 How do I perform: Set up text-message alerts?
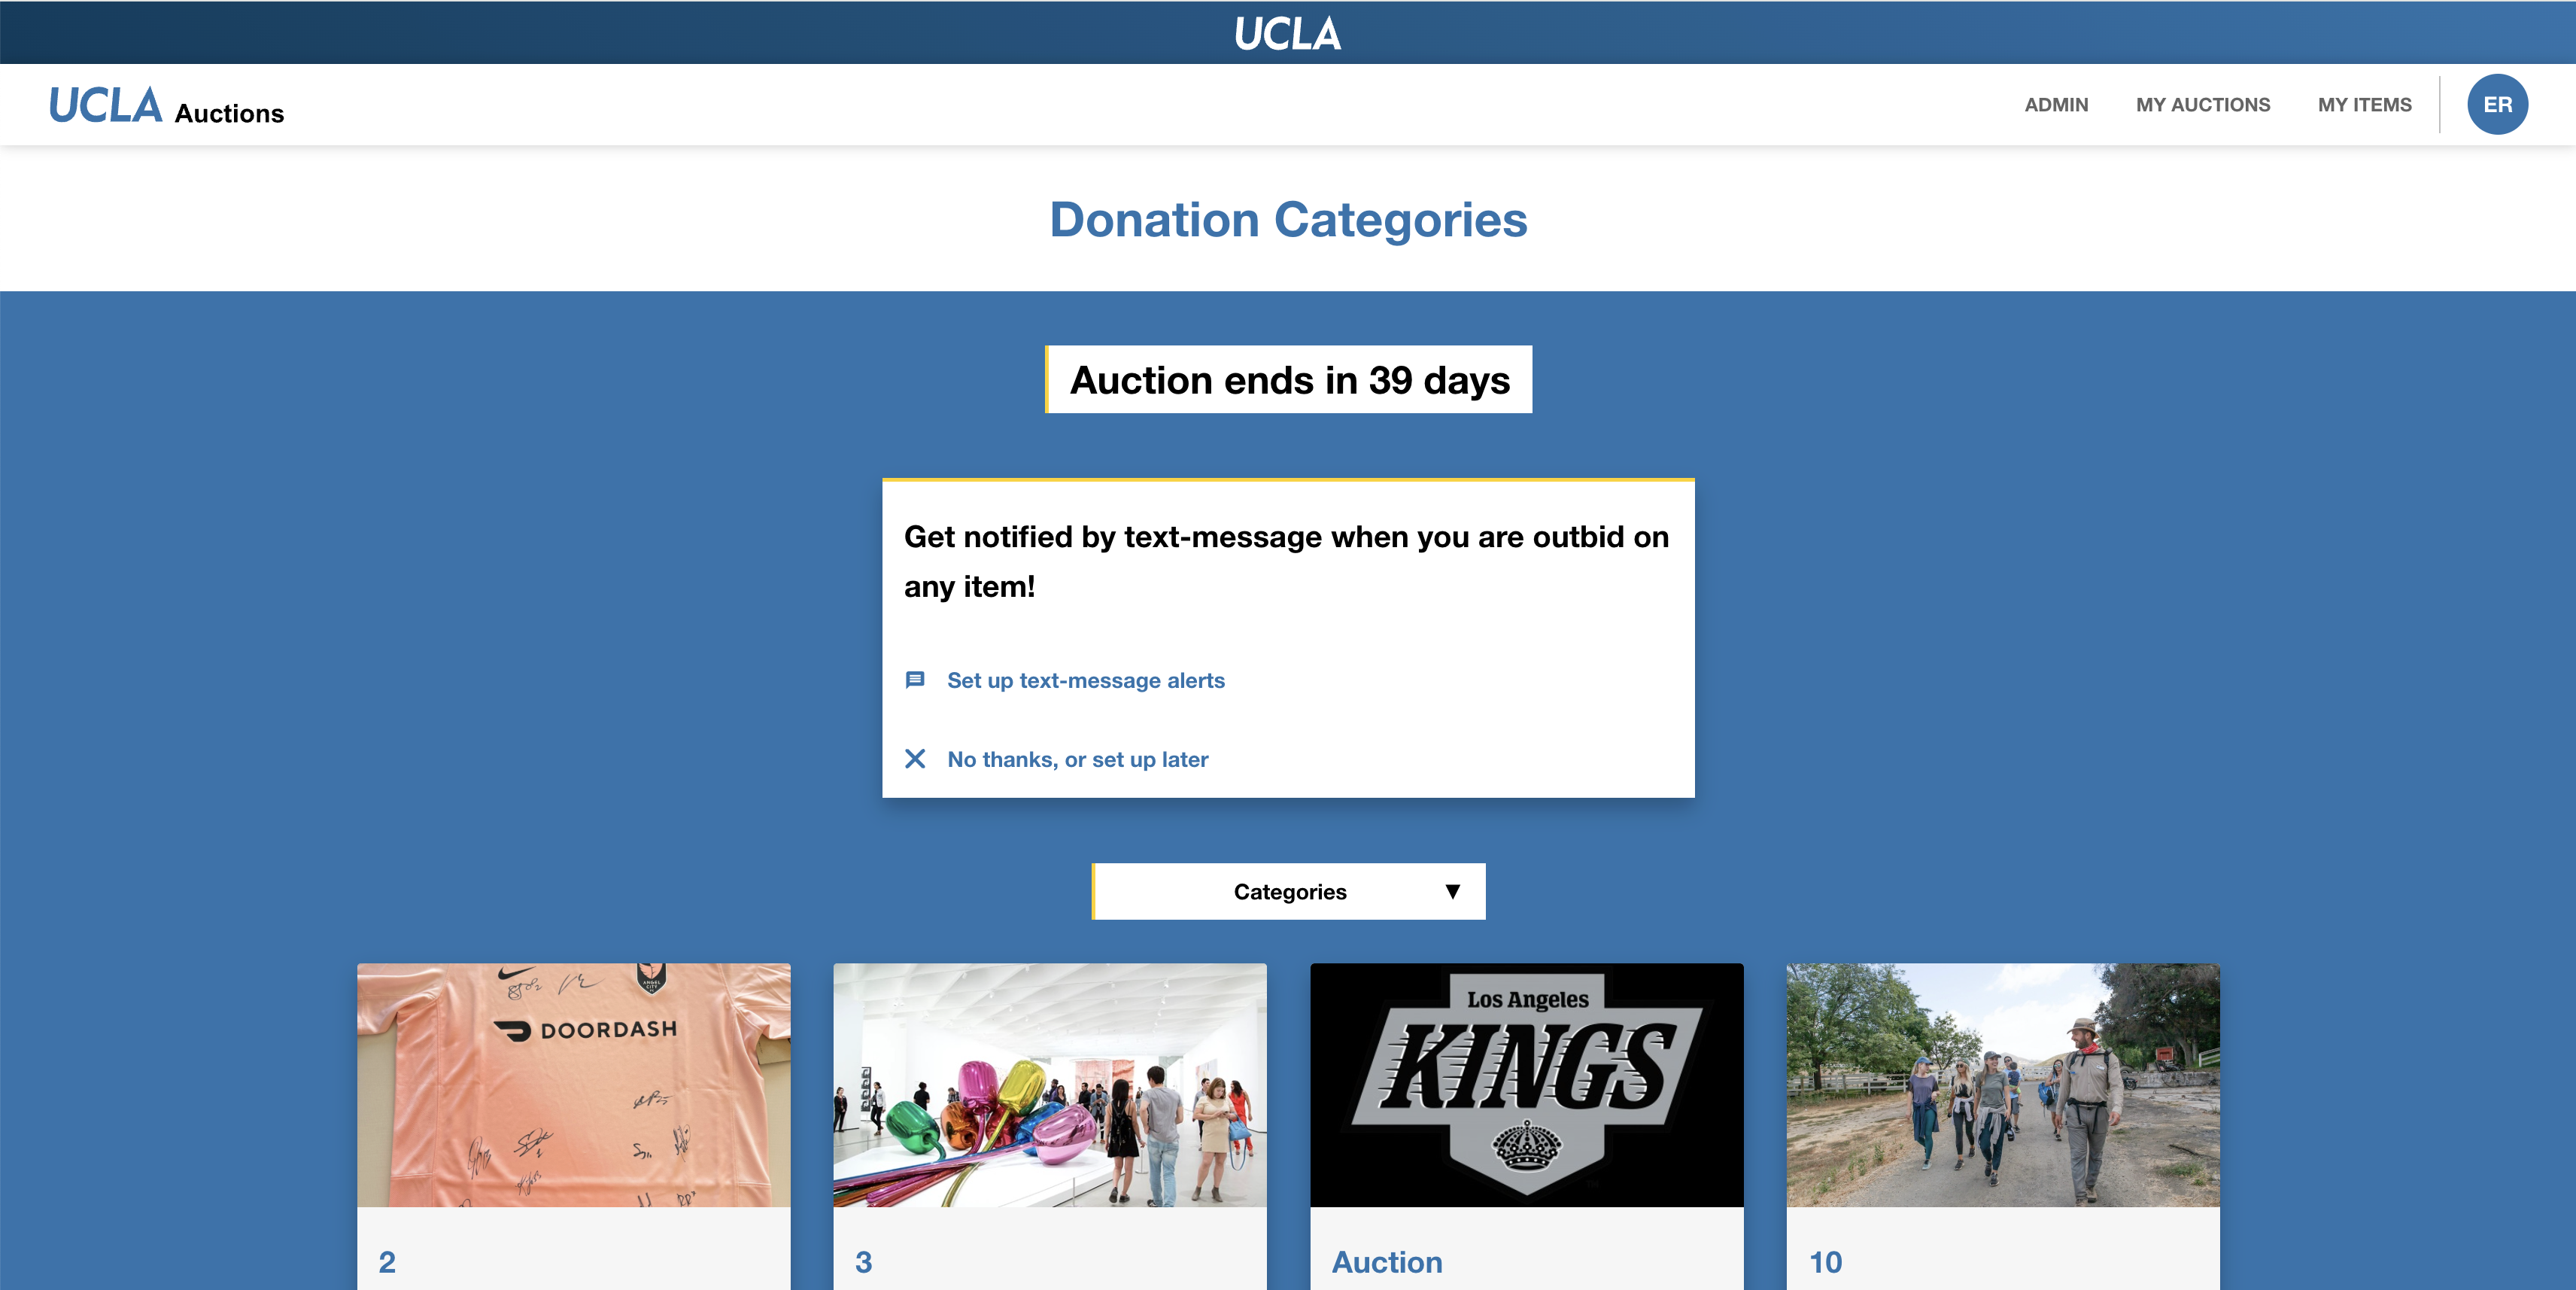point(1086,680)
